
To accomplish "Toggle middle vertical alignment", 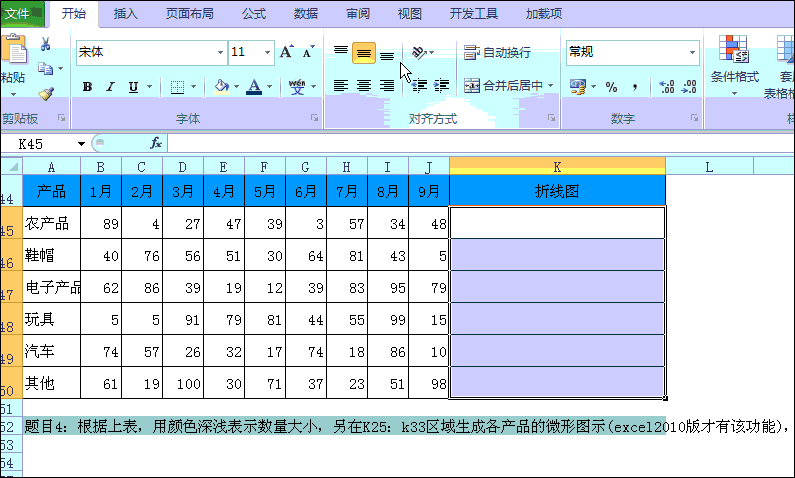I will (x=364, y=53).
